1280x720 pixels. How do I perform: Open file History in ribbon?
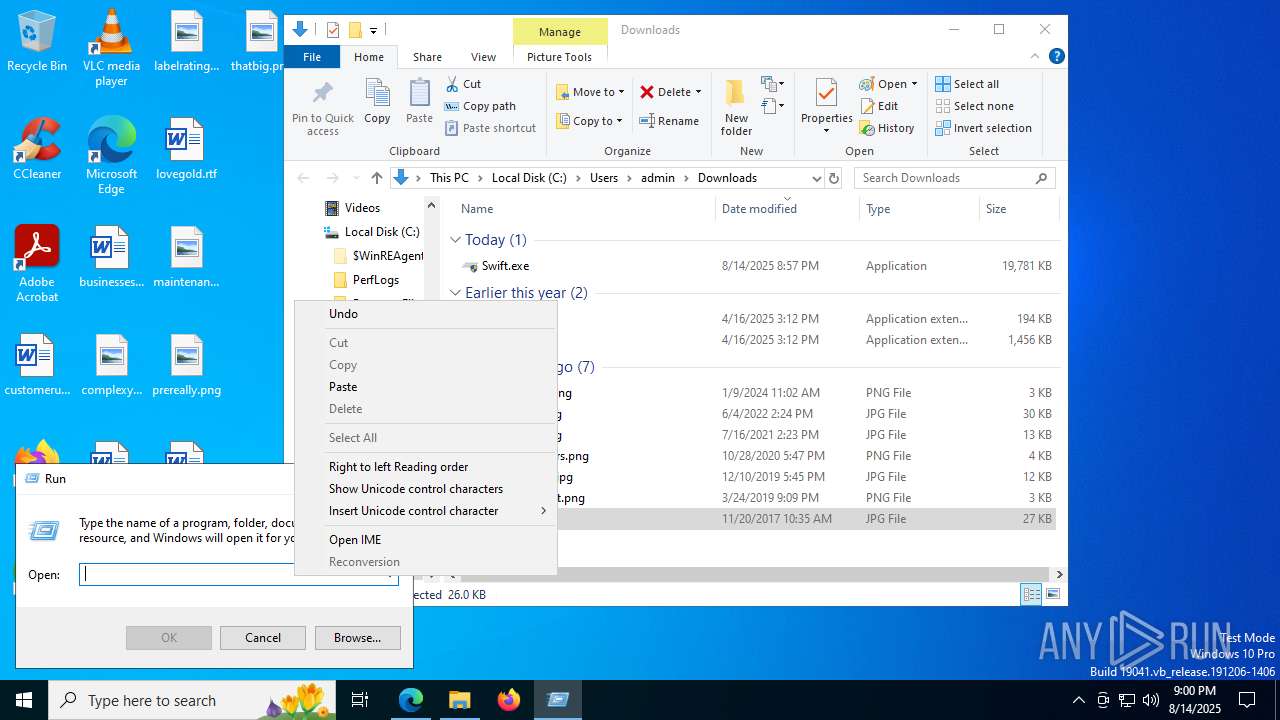(x=887, y=128)
